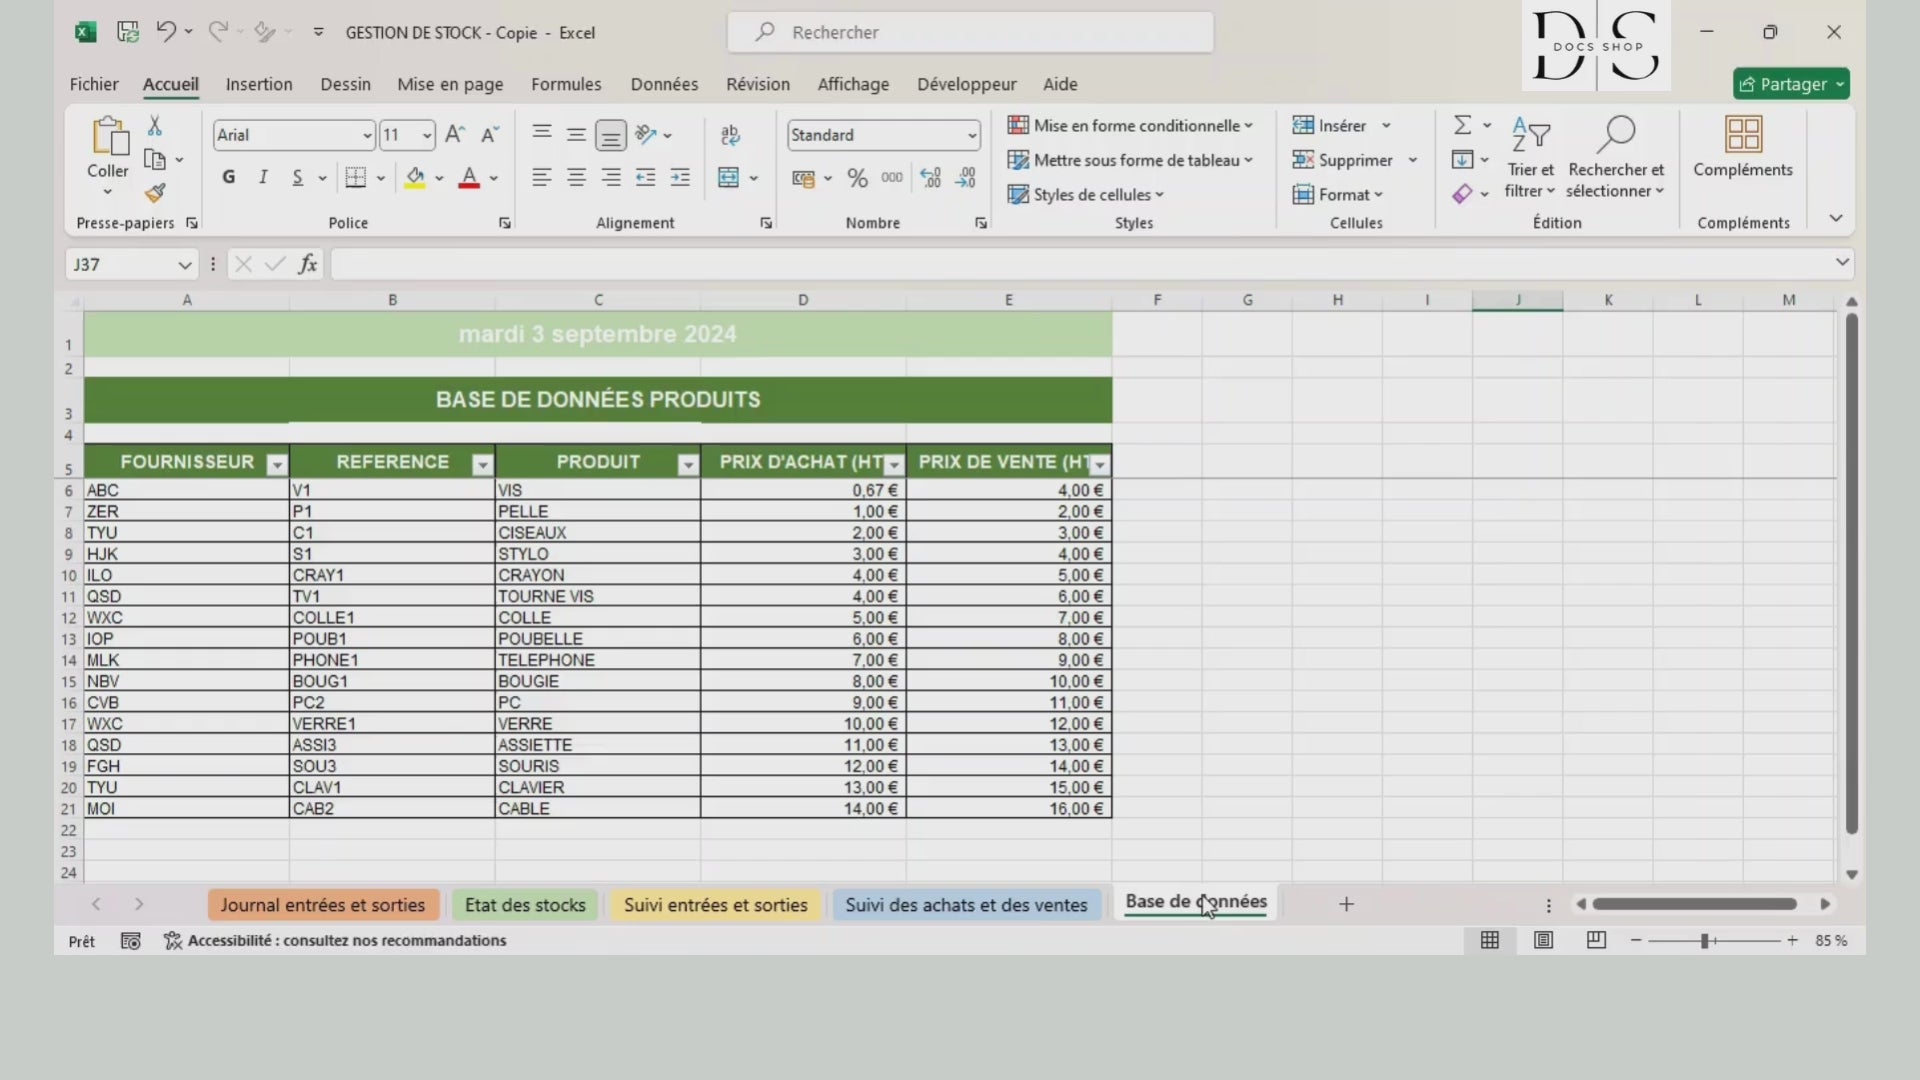Image resolution: width=1920 pixels, height=1080 pixels.
Task: Open the Fichier menu
Action: [x=94, y=84]
